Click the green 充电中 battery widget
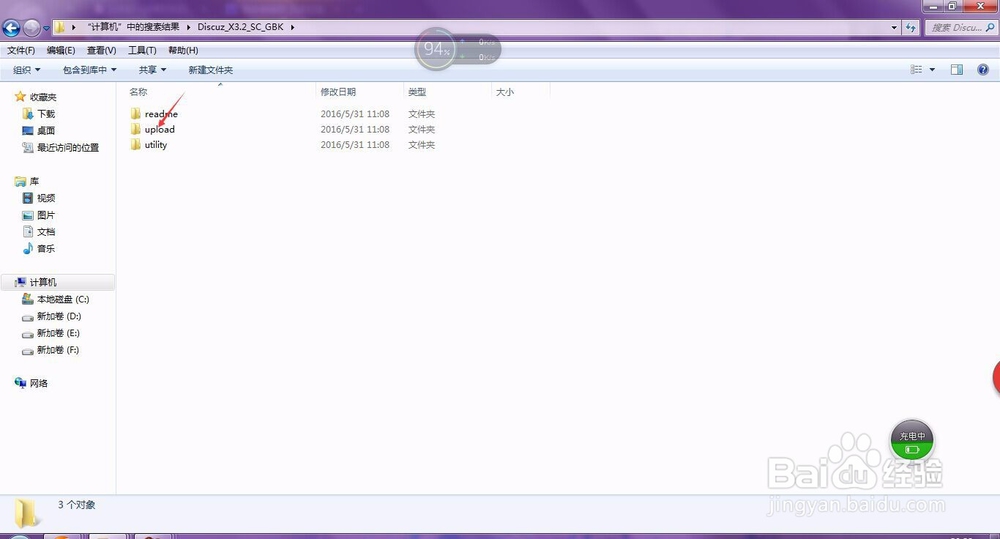This screenshot has width=1000, height=539. (912, 440)
